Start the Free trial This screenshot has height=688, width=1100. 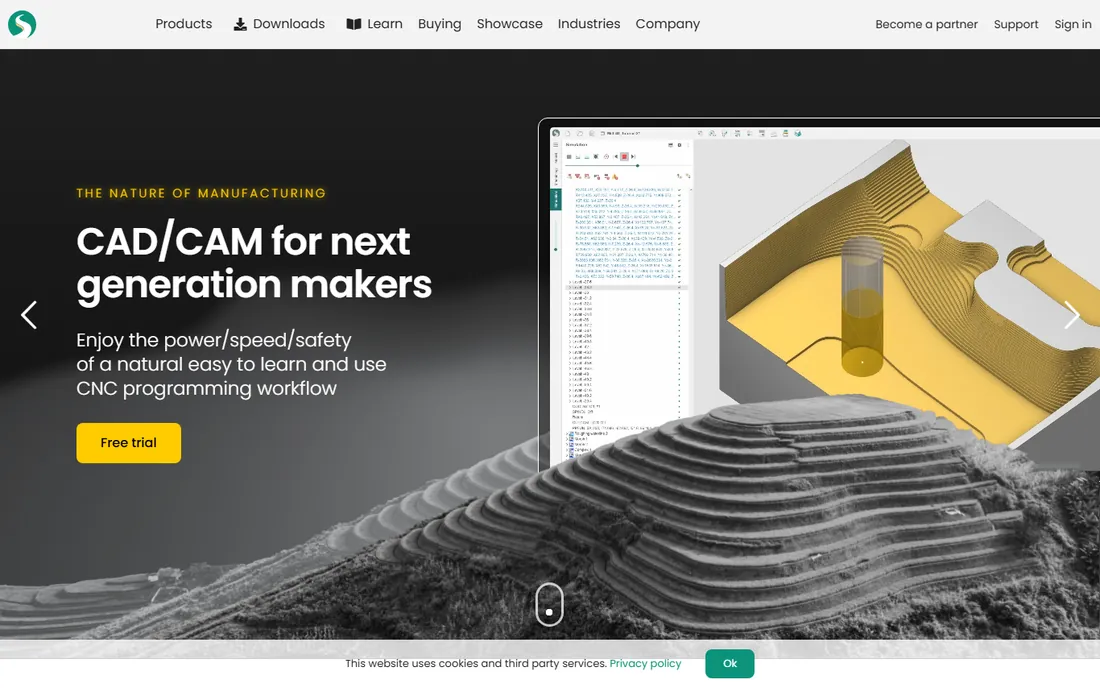click(x=128, y=443)
